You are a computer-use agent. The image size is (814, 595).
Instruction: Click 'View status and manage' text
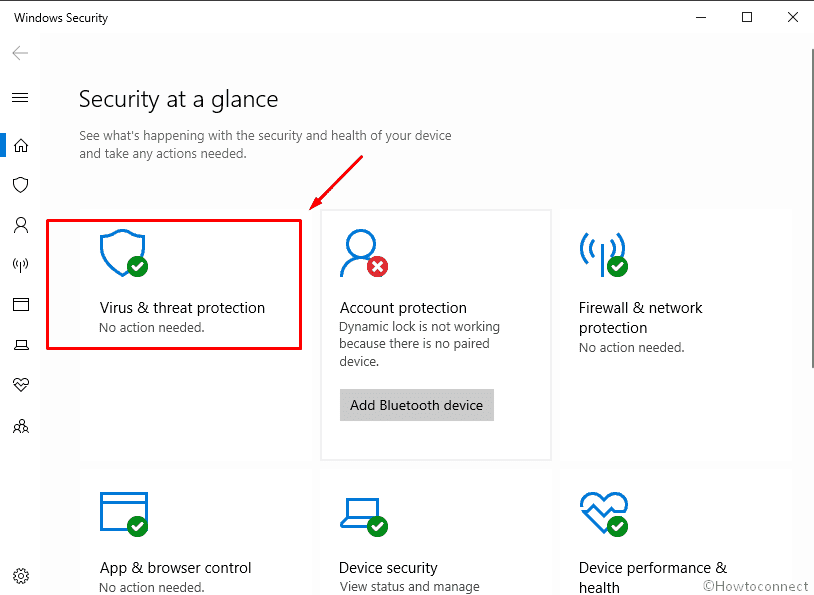(410, 587)
